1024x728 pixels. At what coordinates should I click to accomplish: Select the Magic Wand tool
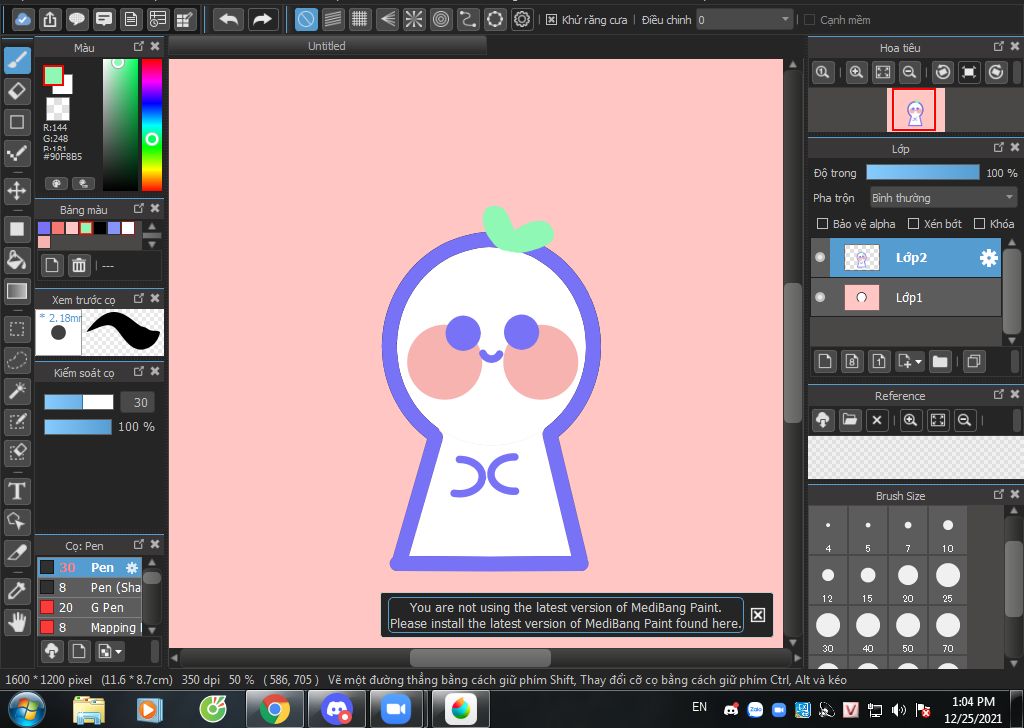[x=17, y=390]
